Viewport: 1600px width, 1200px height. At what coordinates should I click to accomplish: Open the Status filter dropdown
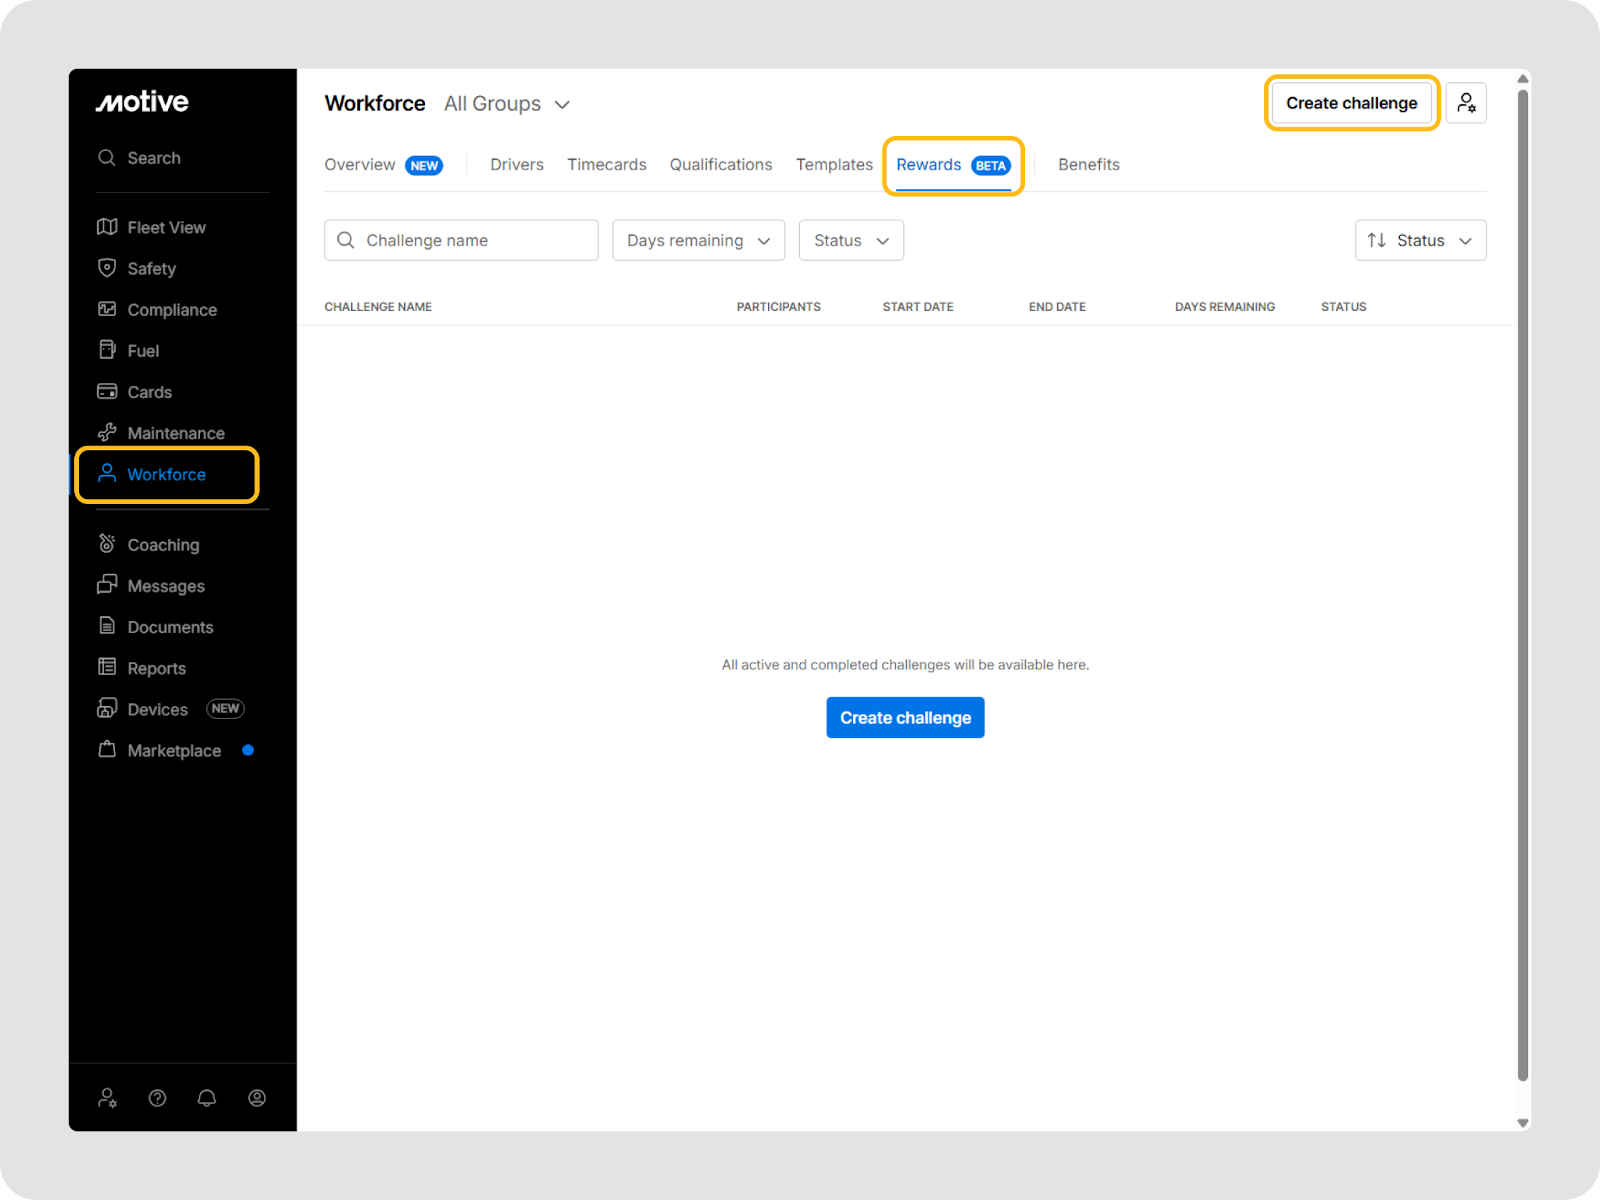click(x=851, y=241)
